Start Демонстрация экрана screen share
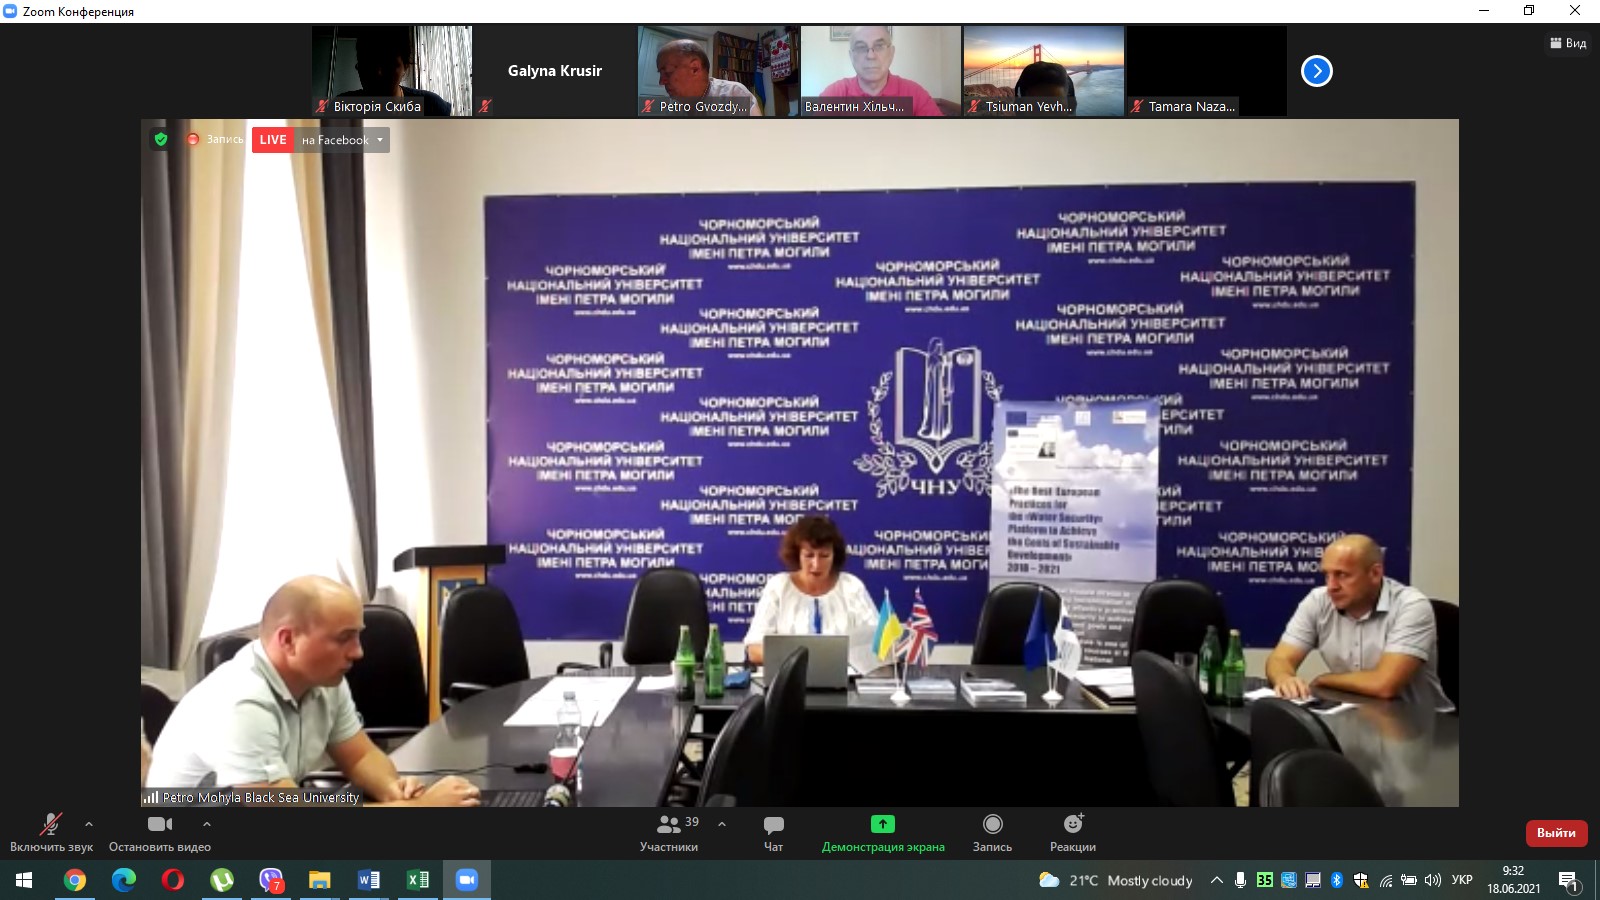Viewport: 1600px width, 900px height. pos(883,832)
